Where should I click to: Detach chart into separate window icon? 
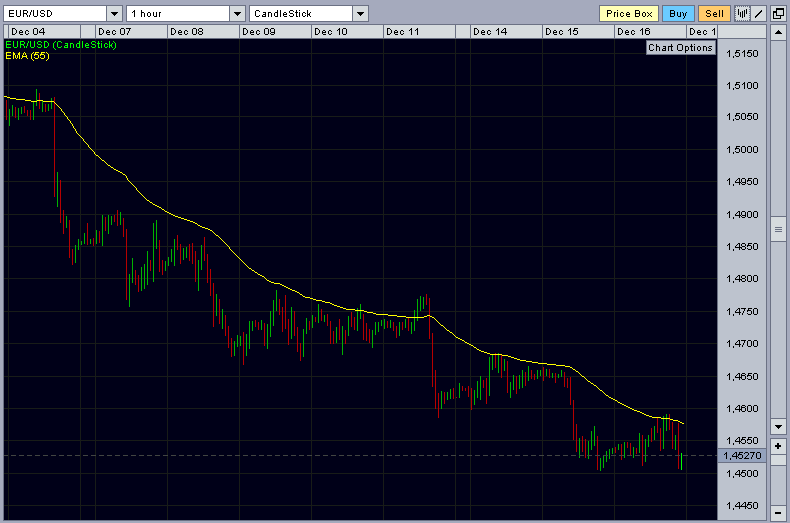tap(778, 14)
